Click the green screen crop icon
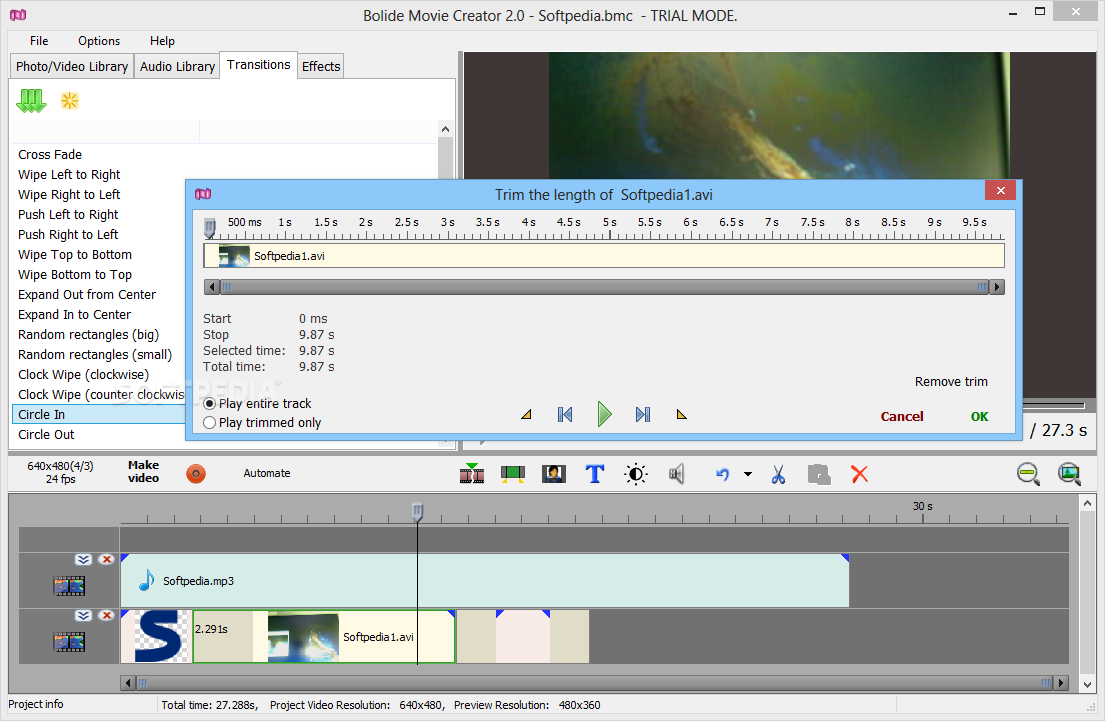 pos(512,474)
